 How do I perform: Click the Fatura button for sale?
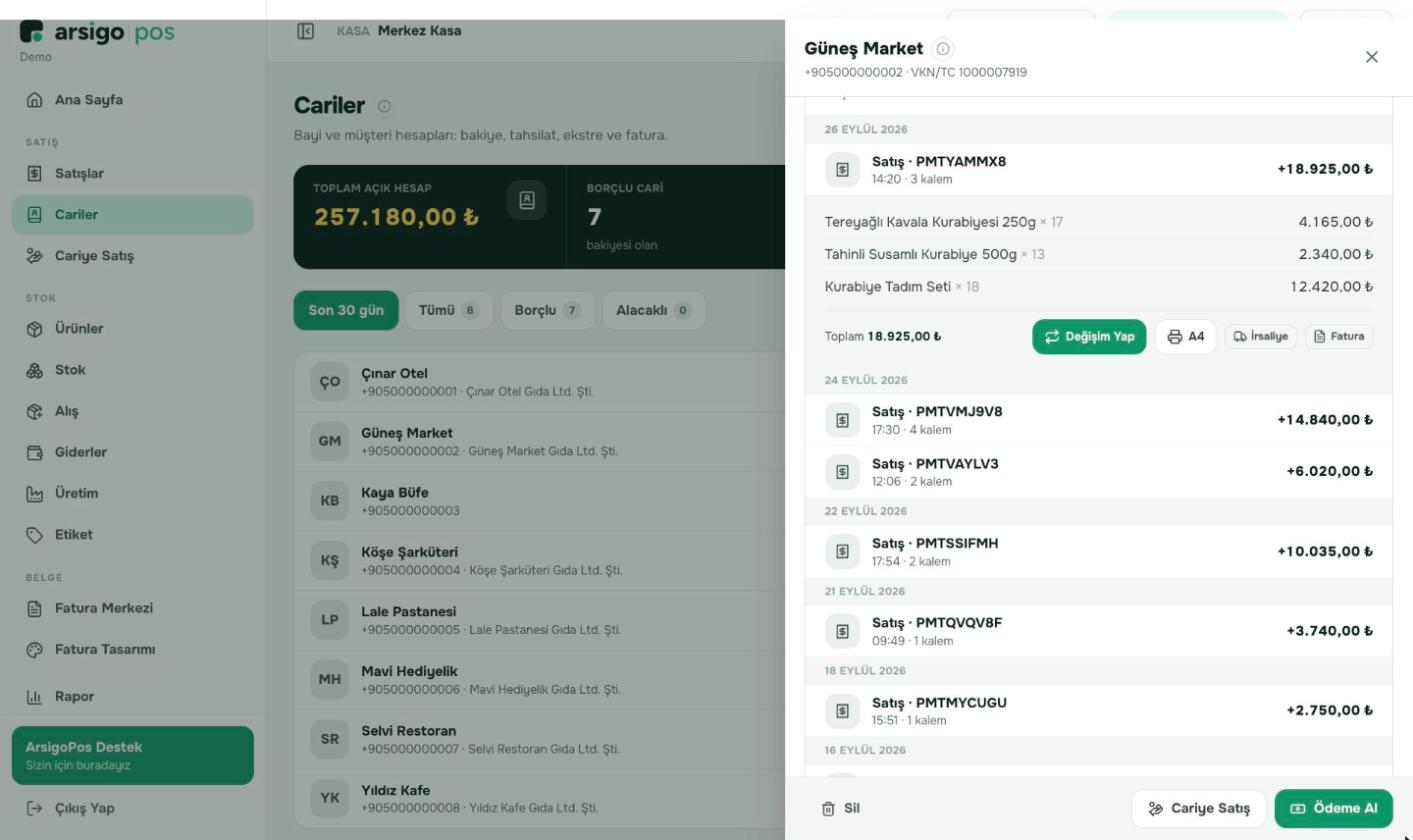tap(1339, 337)
